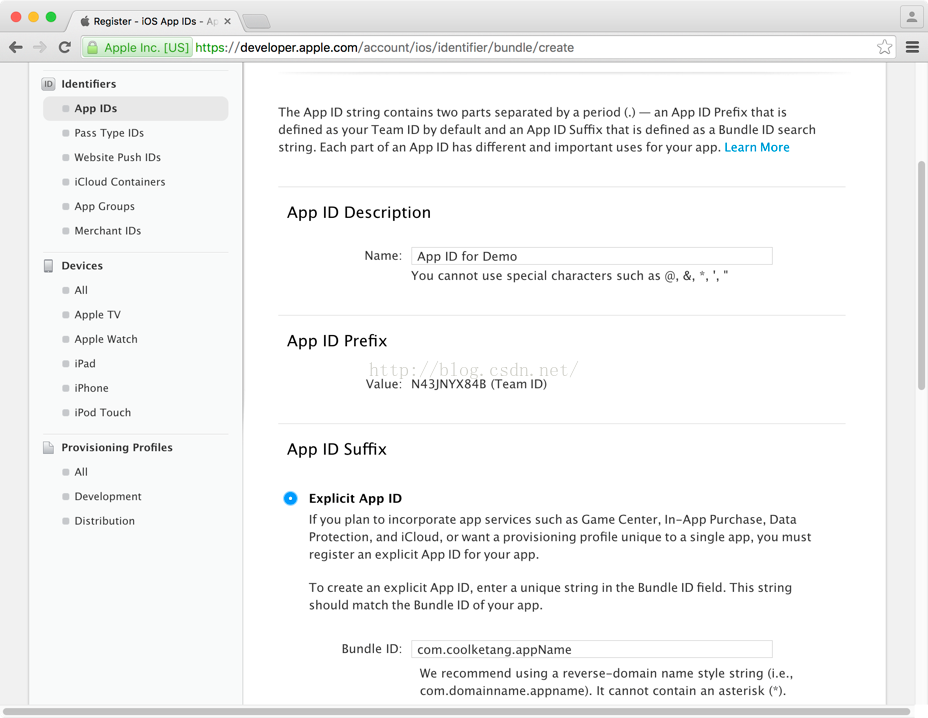Click the App ID Name input field
928x718 pixels.
592,256
